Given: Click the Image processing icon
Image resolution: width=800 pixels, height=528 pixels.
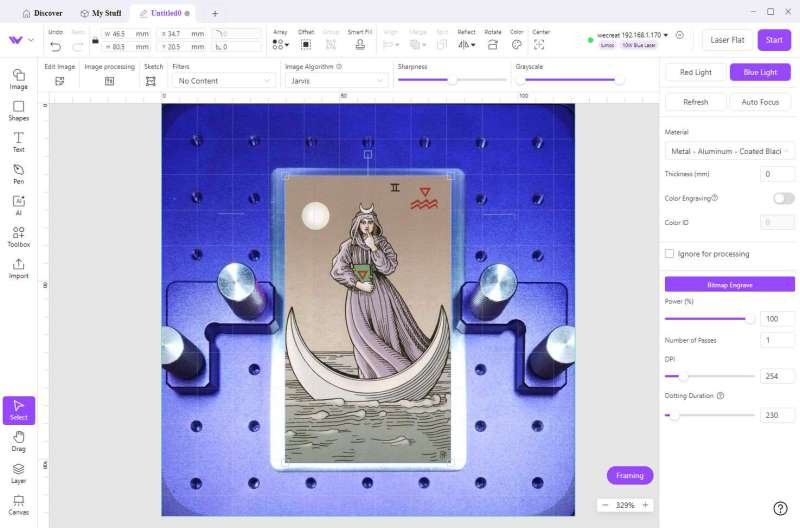Looking at the screenshot, I should pos(110,81).
